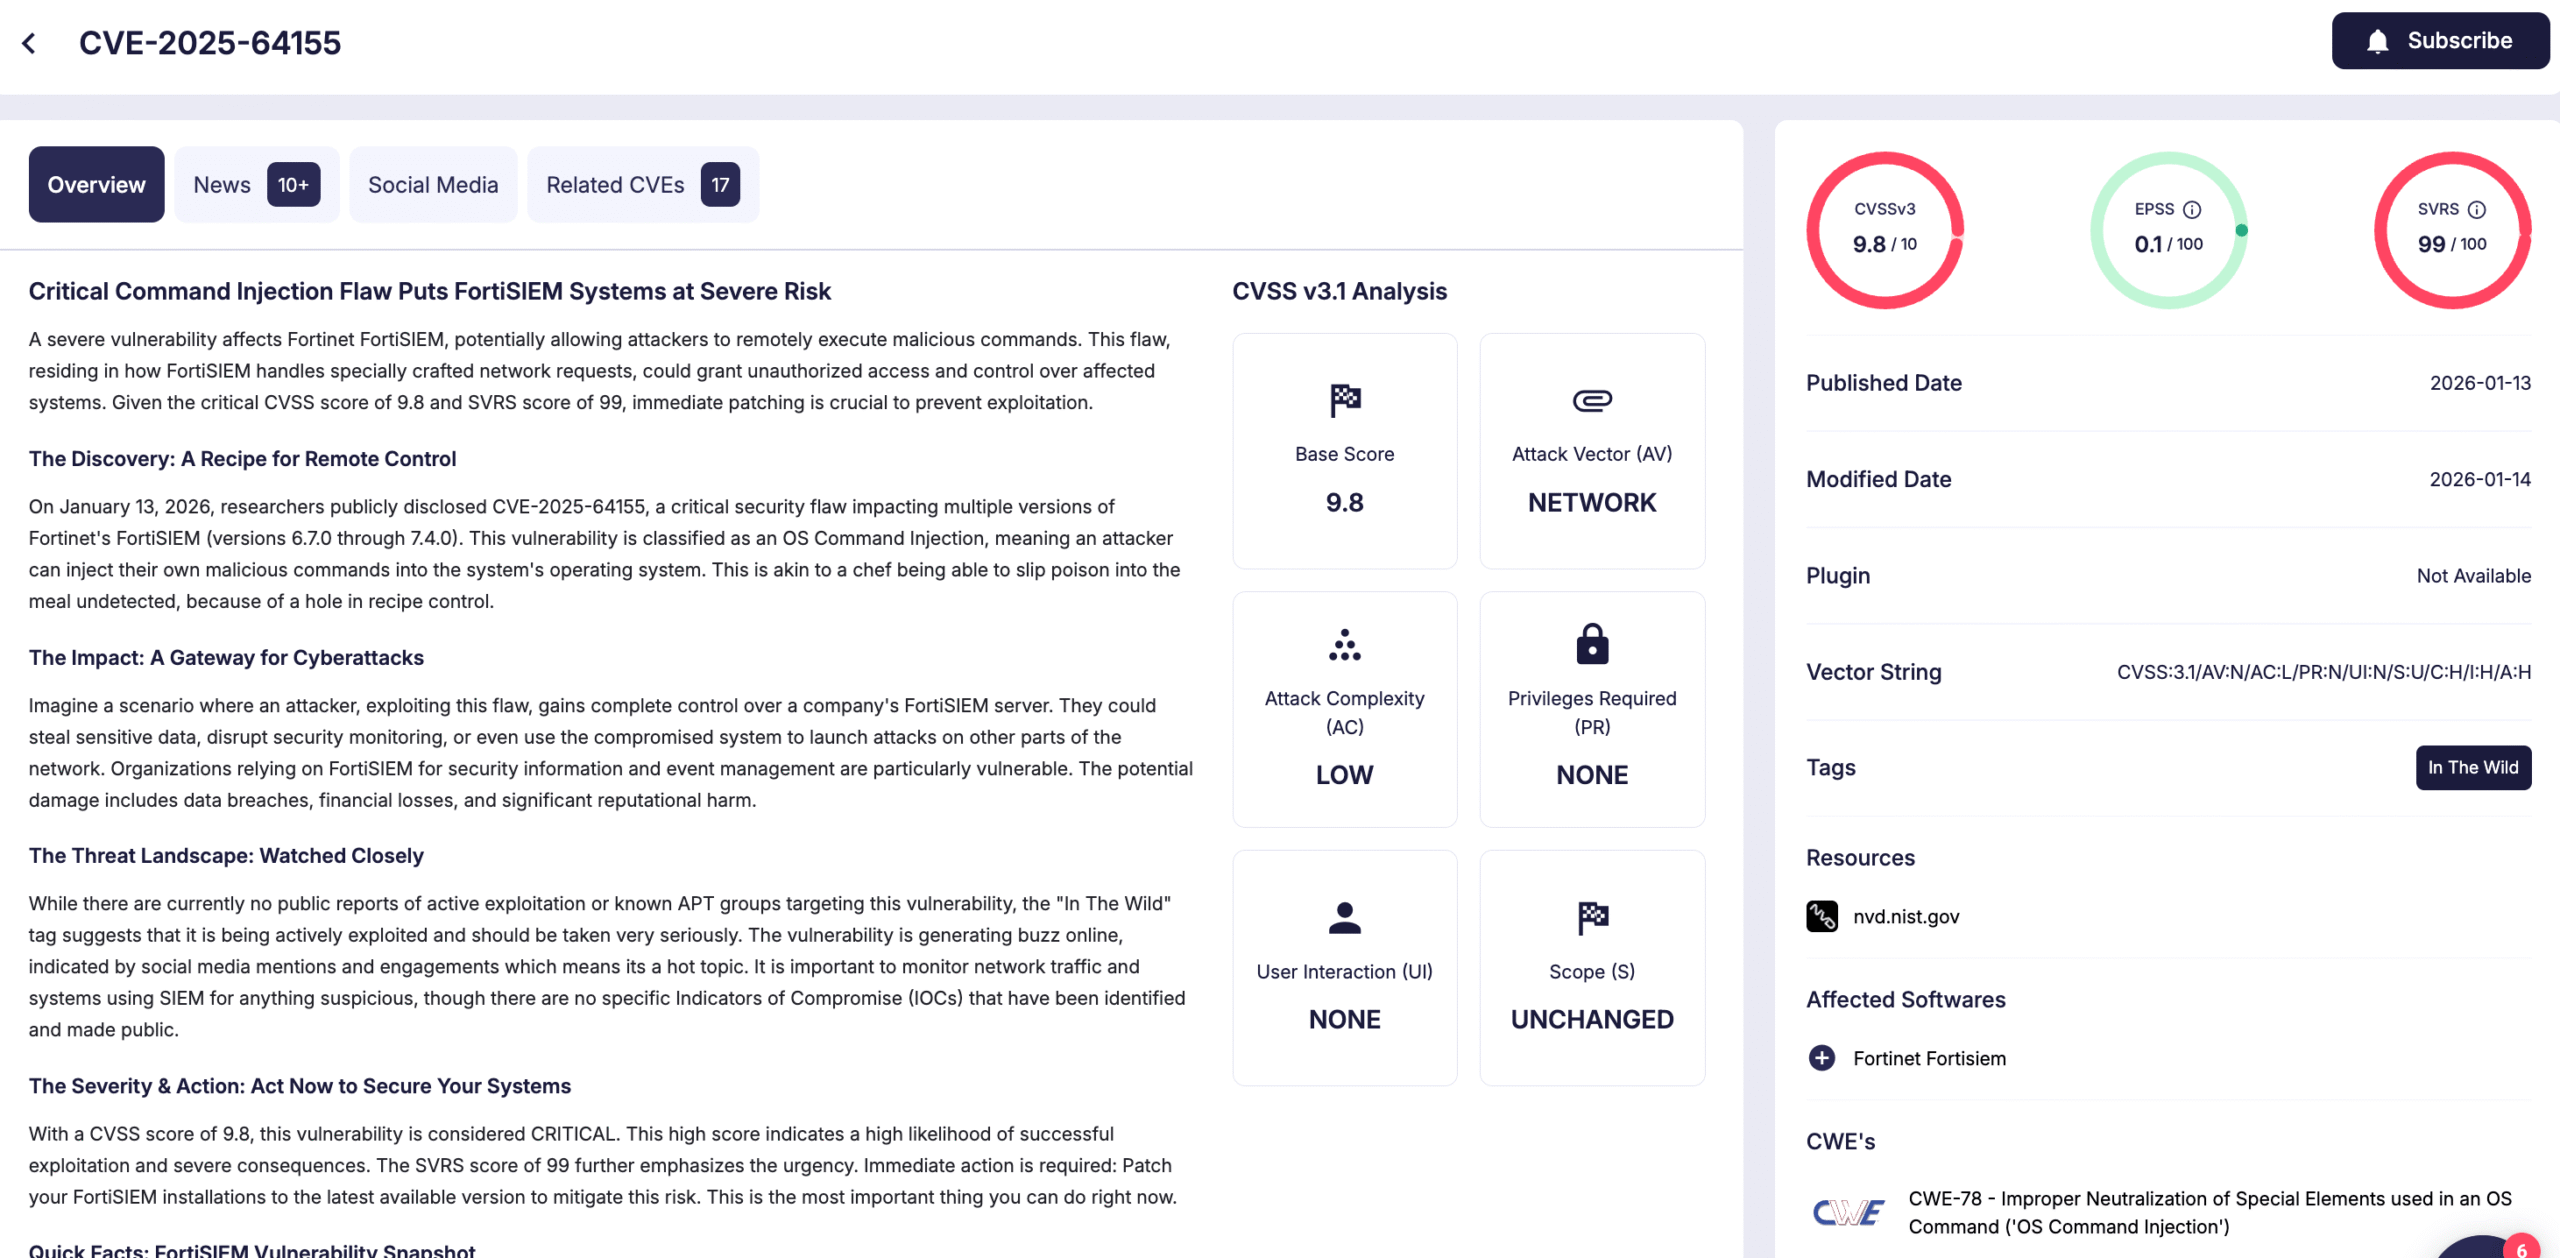Click the Base Score flag icon

pos(1345,400)
